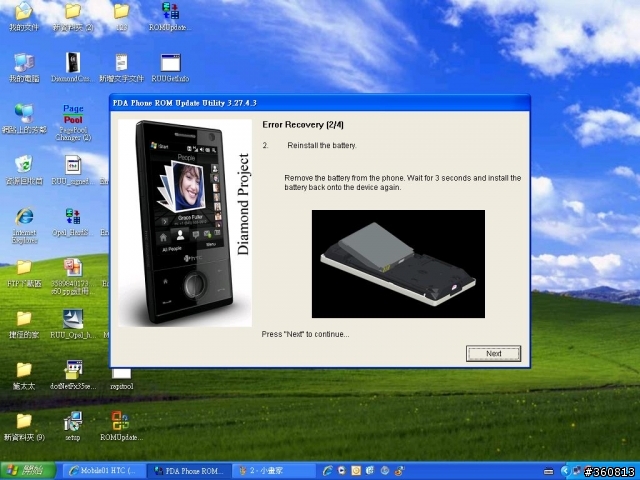The image size is (640, 480).
Task: Click the 'Press "Next" to continue...' text
Action: point(305,334)
